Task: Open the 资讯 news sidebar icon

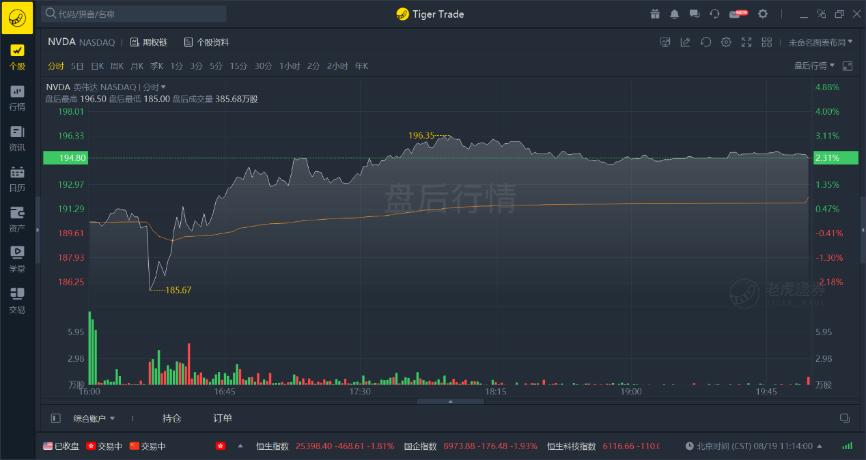Action: 17,137
